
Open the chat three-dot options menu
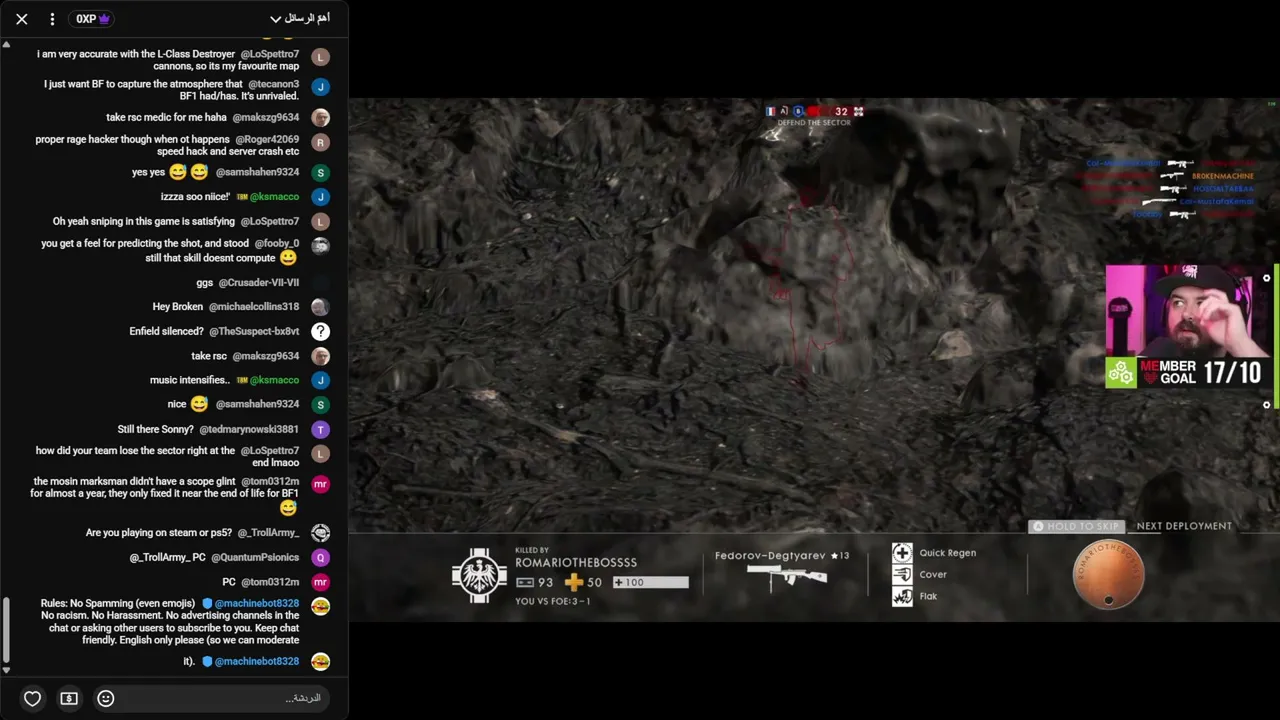[x=52, y=19]
